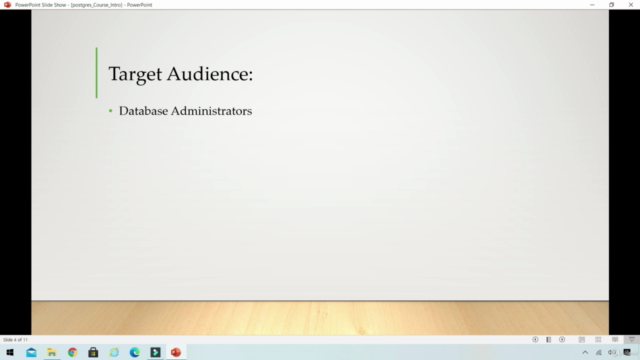The width and height of the screenshot is (640, 360).
Task: Open File Explorer from taskbar
Action: [x=52, y=352]
